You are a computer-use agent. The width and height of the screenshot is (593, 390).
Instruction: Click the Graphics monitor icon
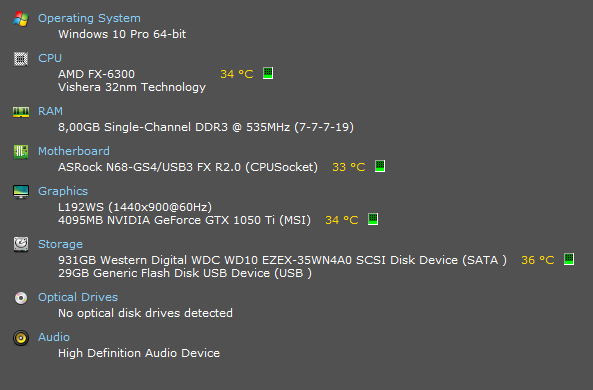pyautogui.click(x=21, y=192)
